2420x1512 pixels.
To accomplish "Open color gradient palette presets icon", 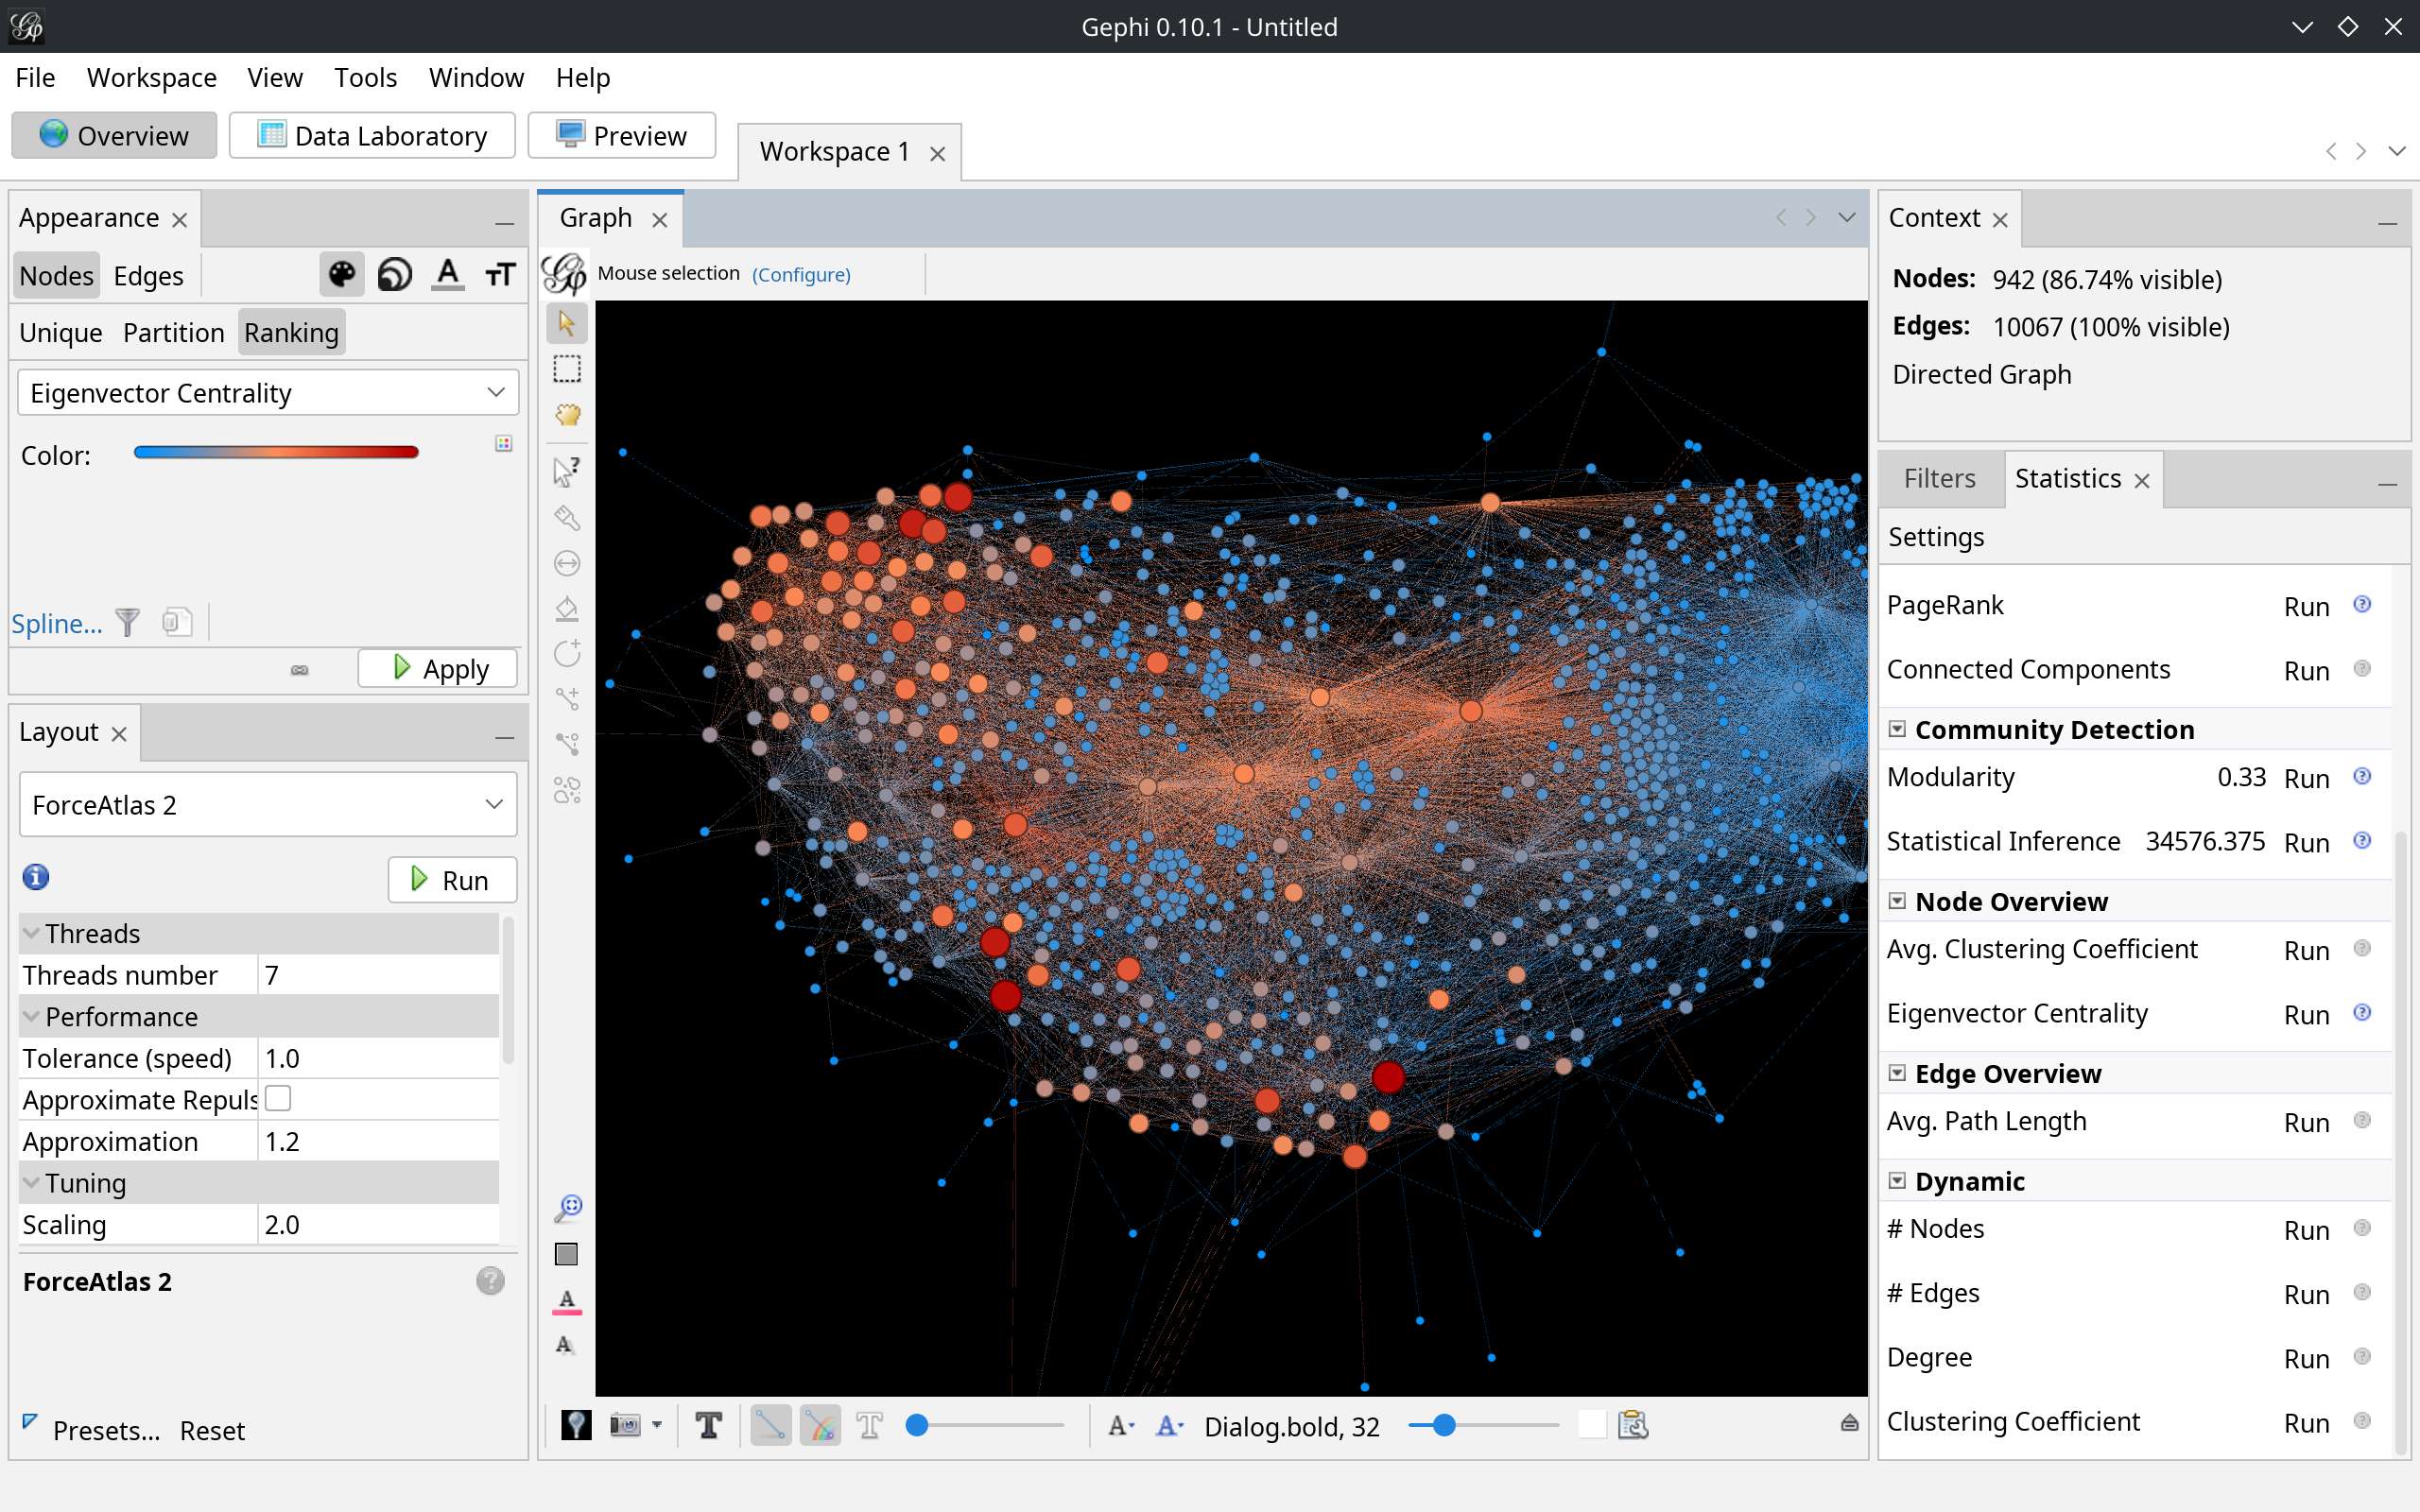I will [x=504, y=443].
